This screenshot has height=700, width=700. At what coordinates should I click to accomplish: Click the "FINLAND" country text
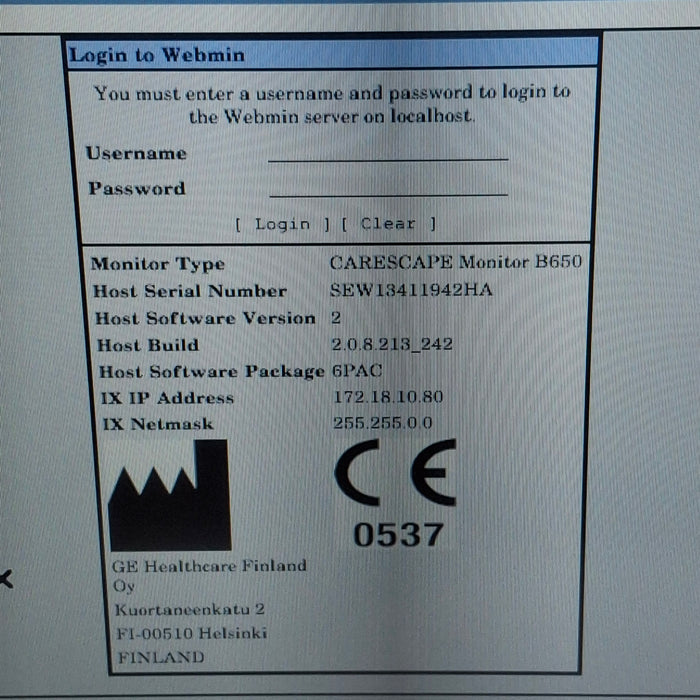pyautogui.click(x=161, y=657)
